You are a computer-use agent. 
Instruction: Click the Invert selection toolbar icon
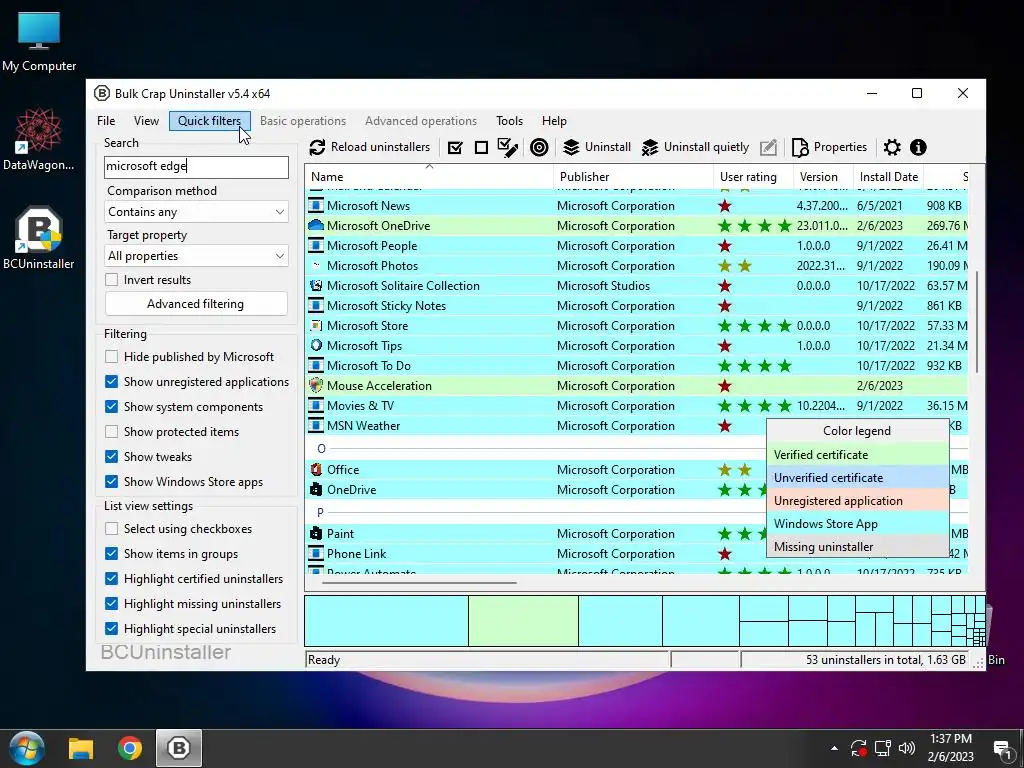507,148
